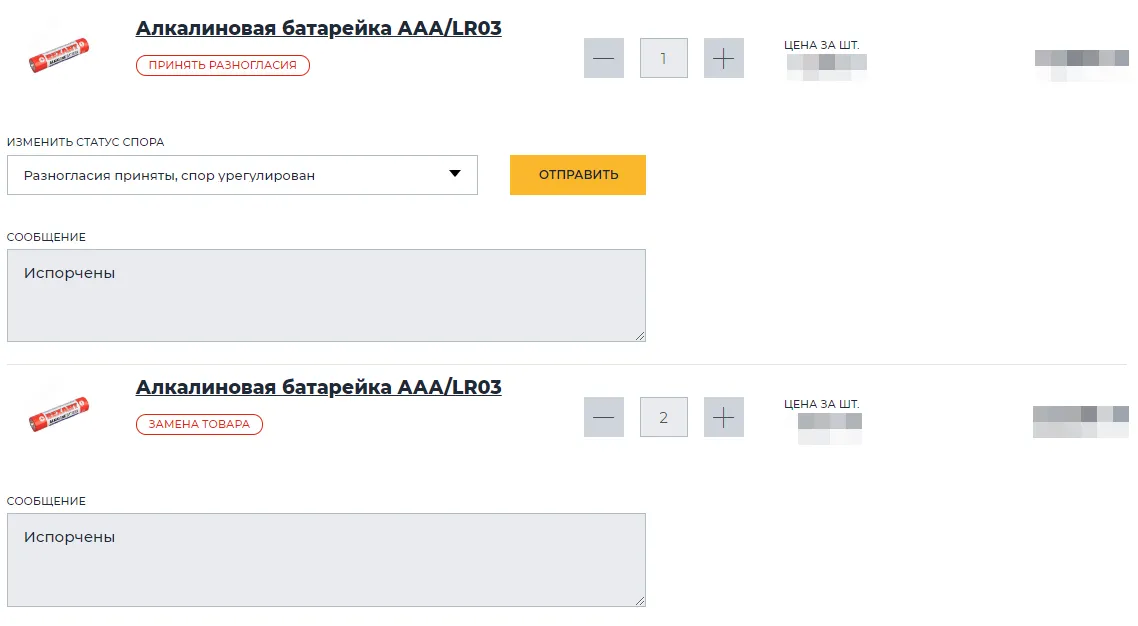Click the 'Замена товара' tag
Image resolution: width=1138 pixels, height=626 pixels.
pos(199,424)
